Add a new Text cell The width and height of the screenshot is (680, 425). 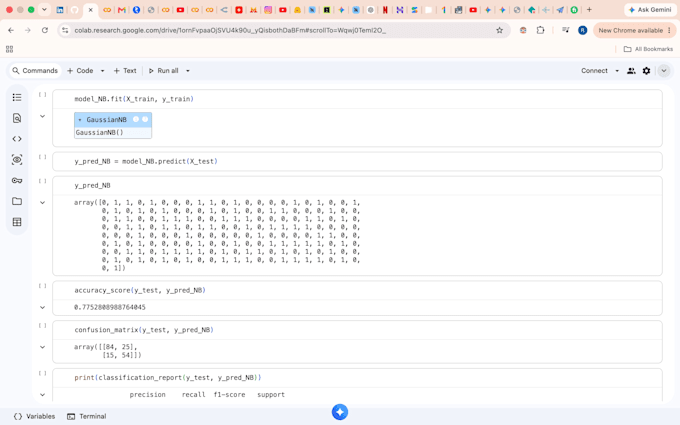tap(125, 71)
